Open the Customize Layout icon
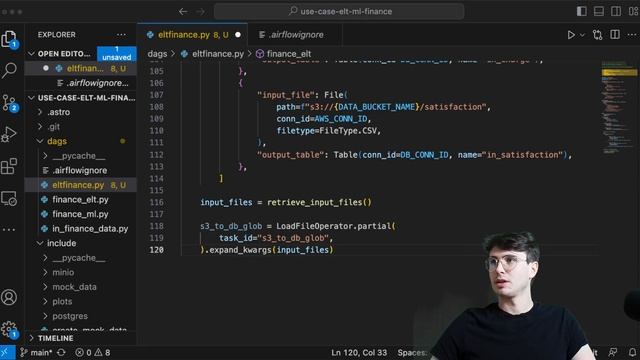This screenshot has height=360, width=640. tap(633, 11)
